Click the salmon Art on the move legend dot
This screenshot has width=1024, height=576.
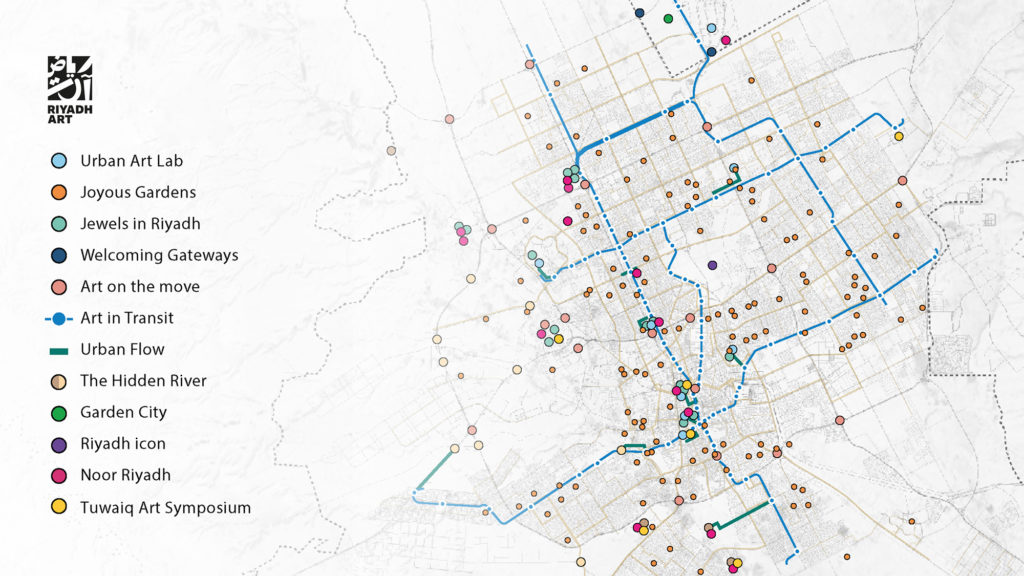point(59,287)
